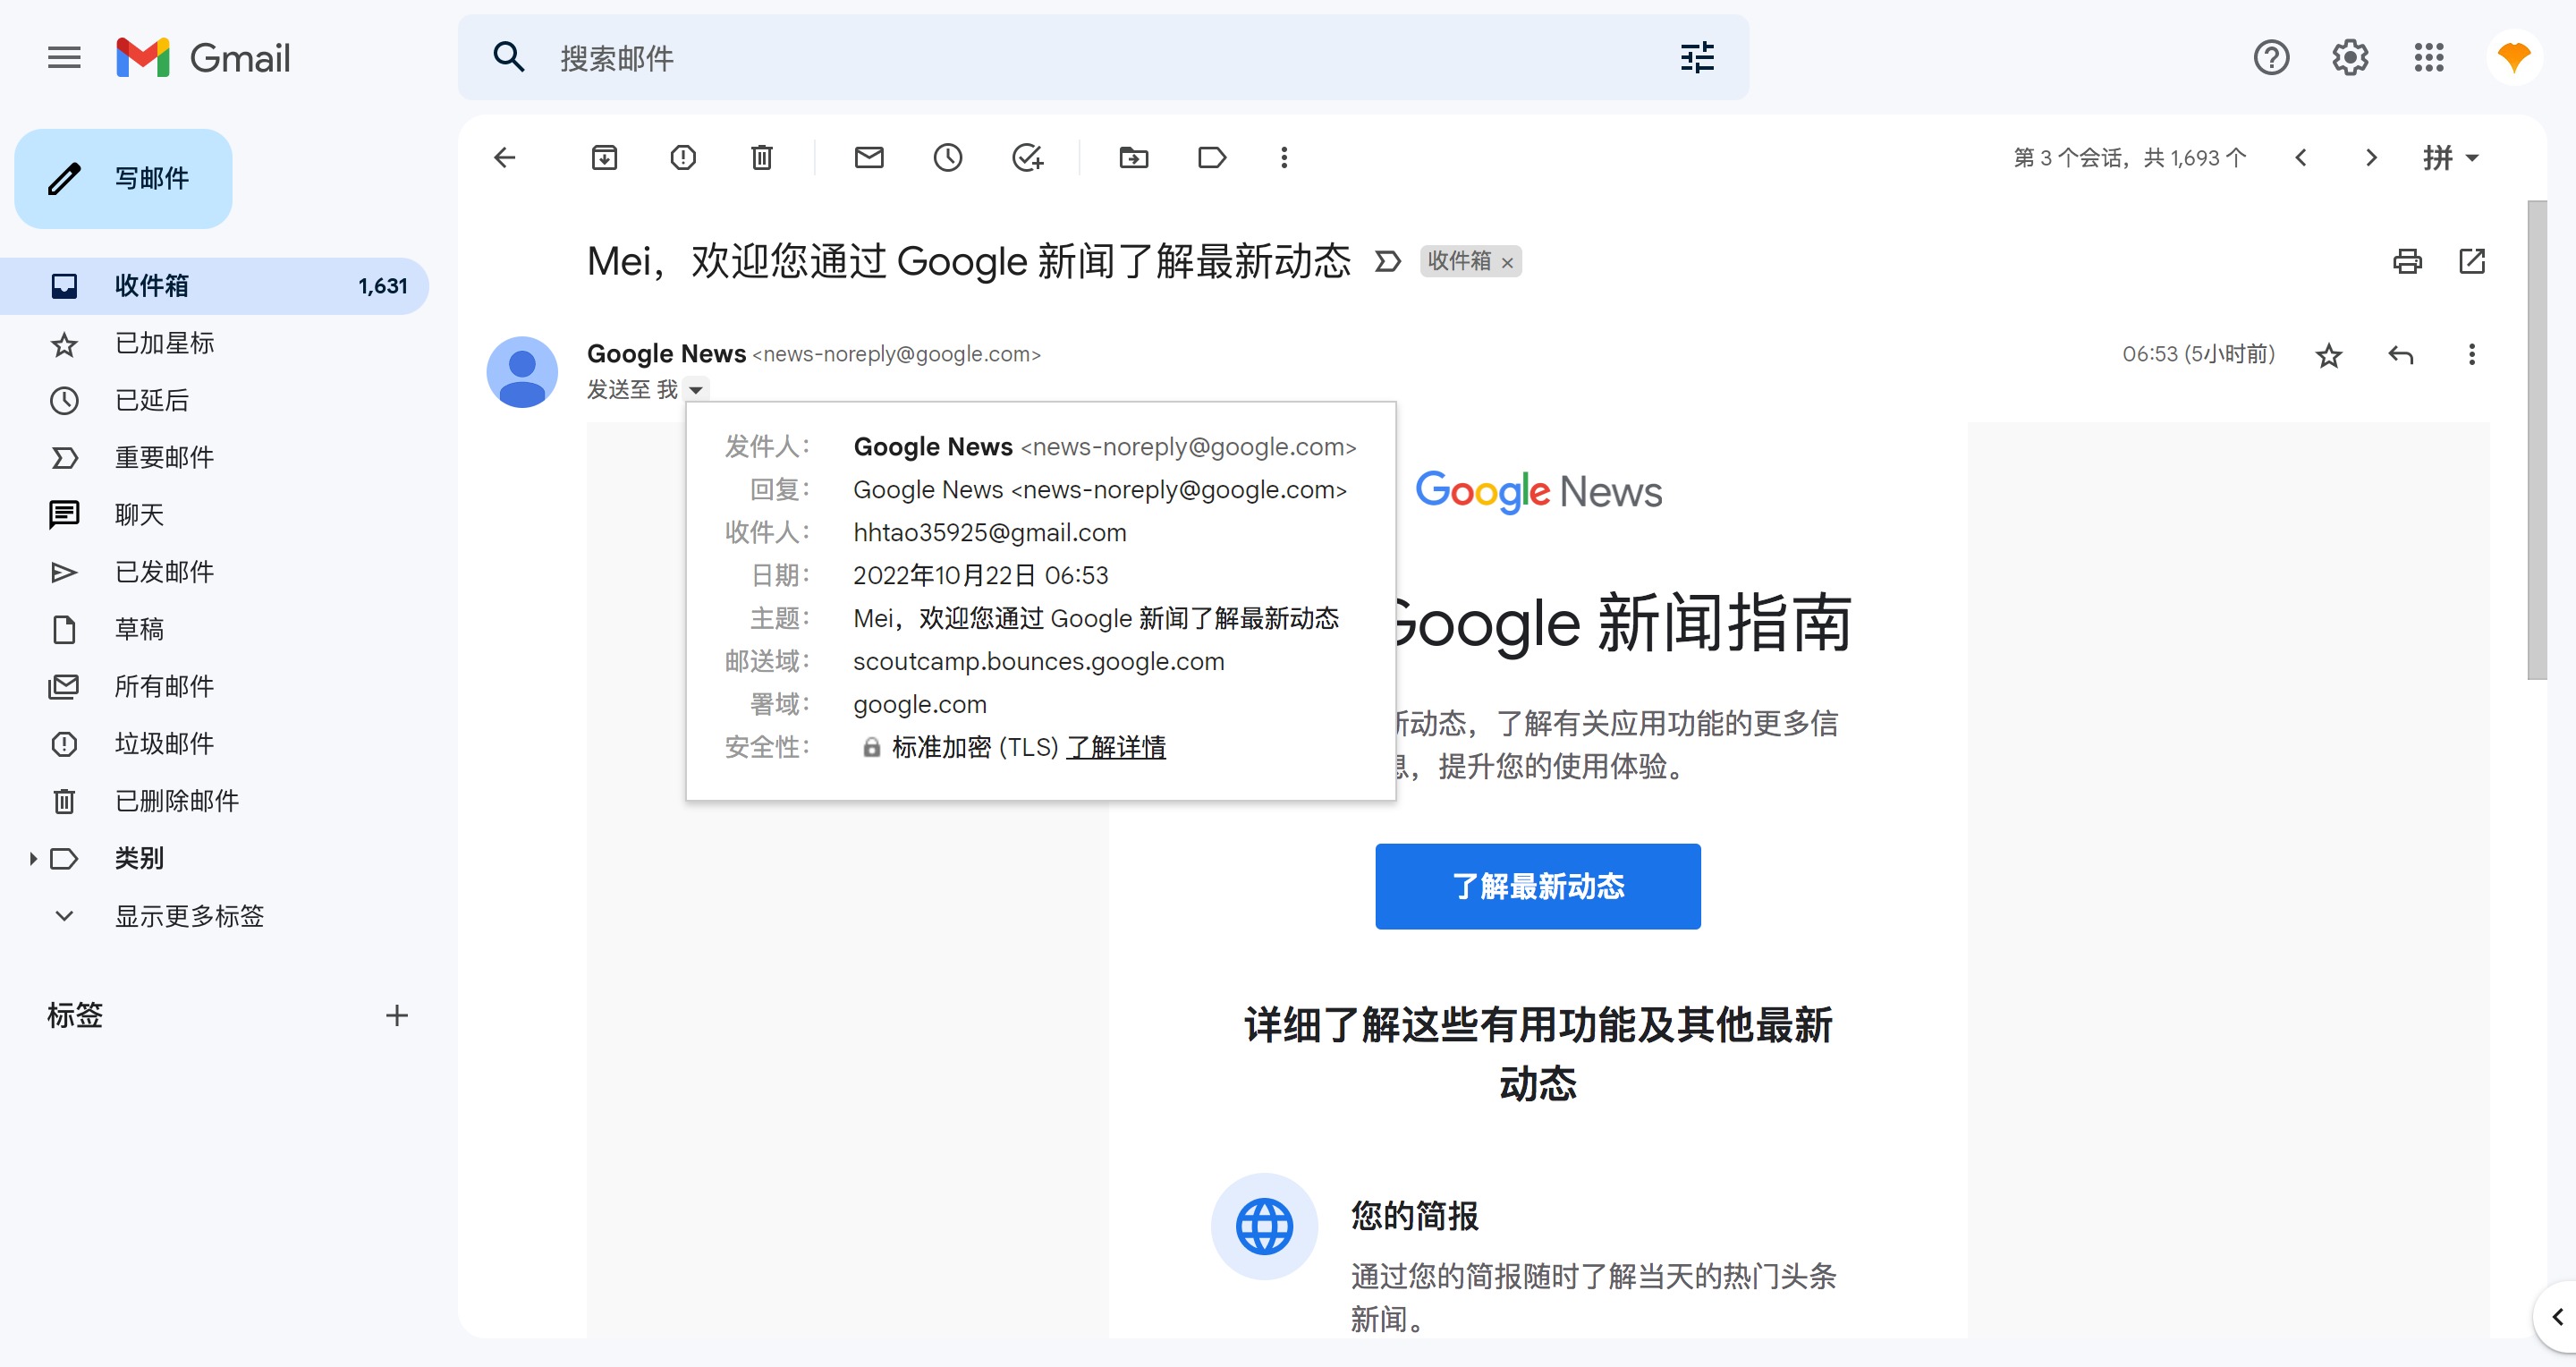Click the date 2022年10月22日 06:53

980,575
